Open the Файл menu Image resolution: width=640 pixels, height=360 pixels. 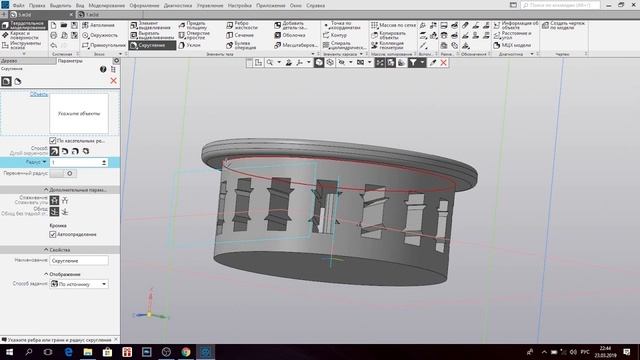pos(18,5)
